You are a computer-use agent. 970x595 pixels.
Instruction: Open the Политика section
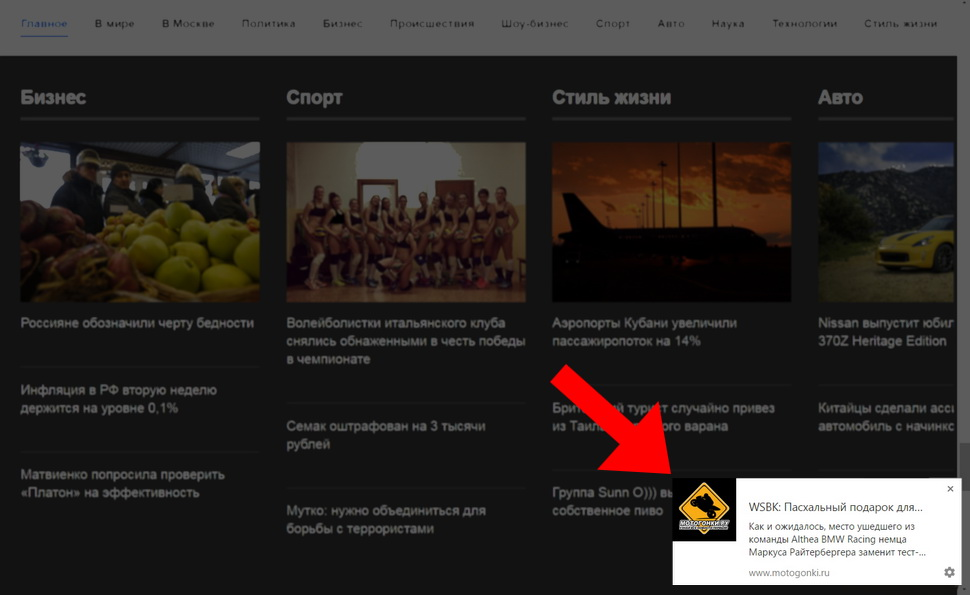[268, 24]
